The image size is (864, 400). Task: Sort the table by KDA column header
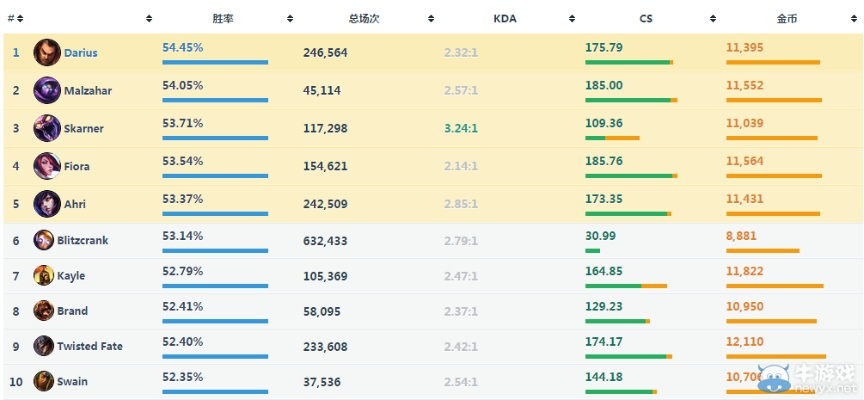pos(506,18)
